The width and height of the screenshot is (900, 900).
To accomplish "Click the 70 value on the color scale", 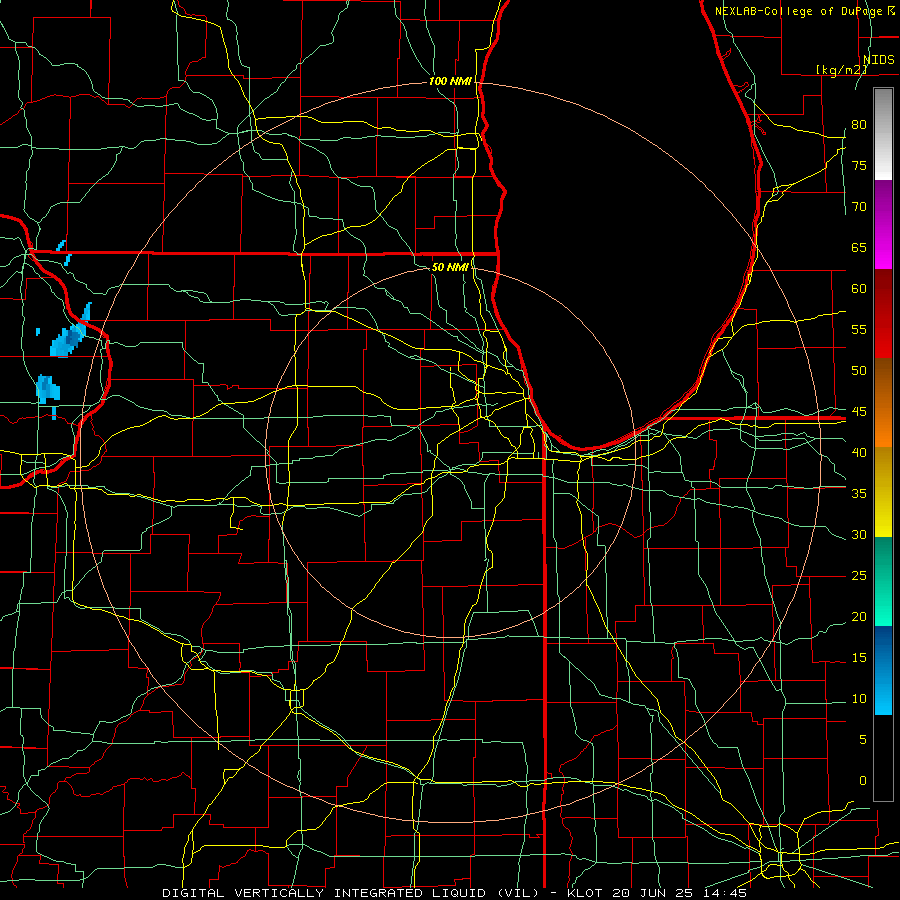I will (x=859, y=207).
